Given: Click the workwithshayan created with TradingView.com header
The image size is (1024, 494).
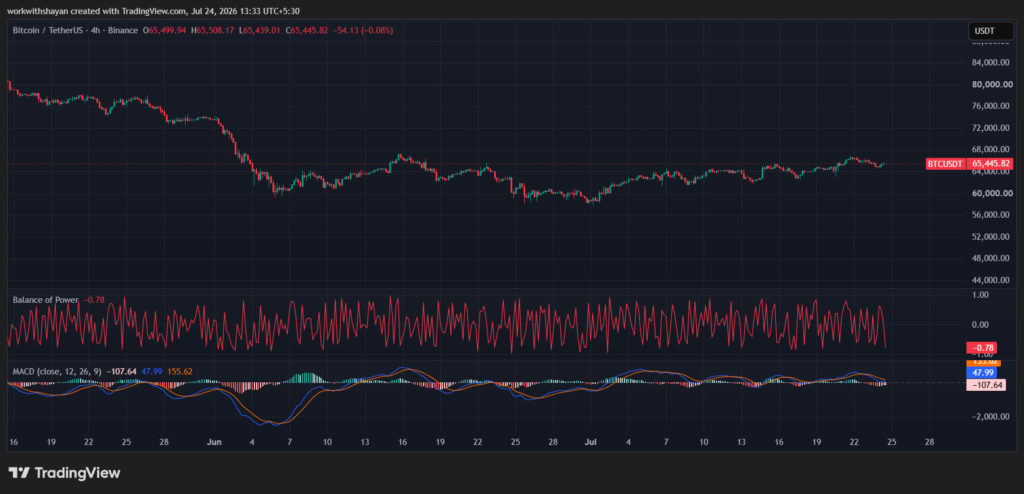Looking at the screenshot, I should click(155, 11).
